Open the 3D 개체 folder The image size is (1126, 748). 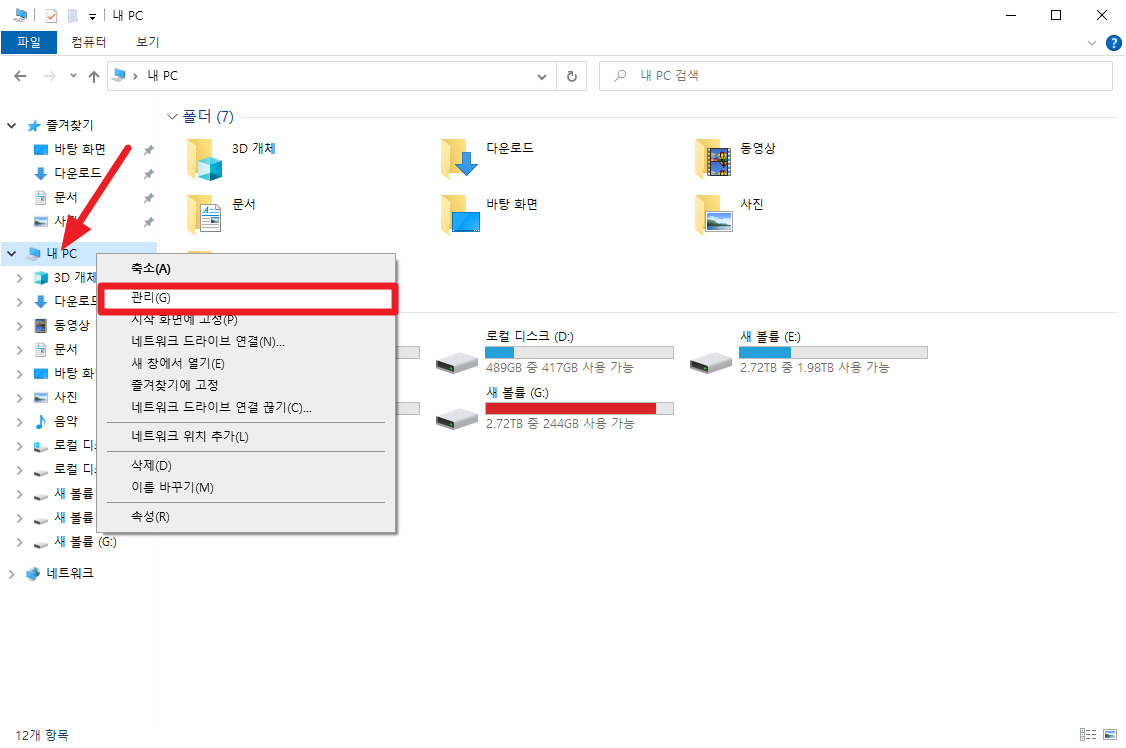click(x=205, y=158)
